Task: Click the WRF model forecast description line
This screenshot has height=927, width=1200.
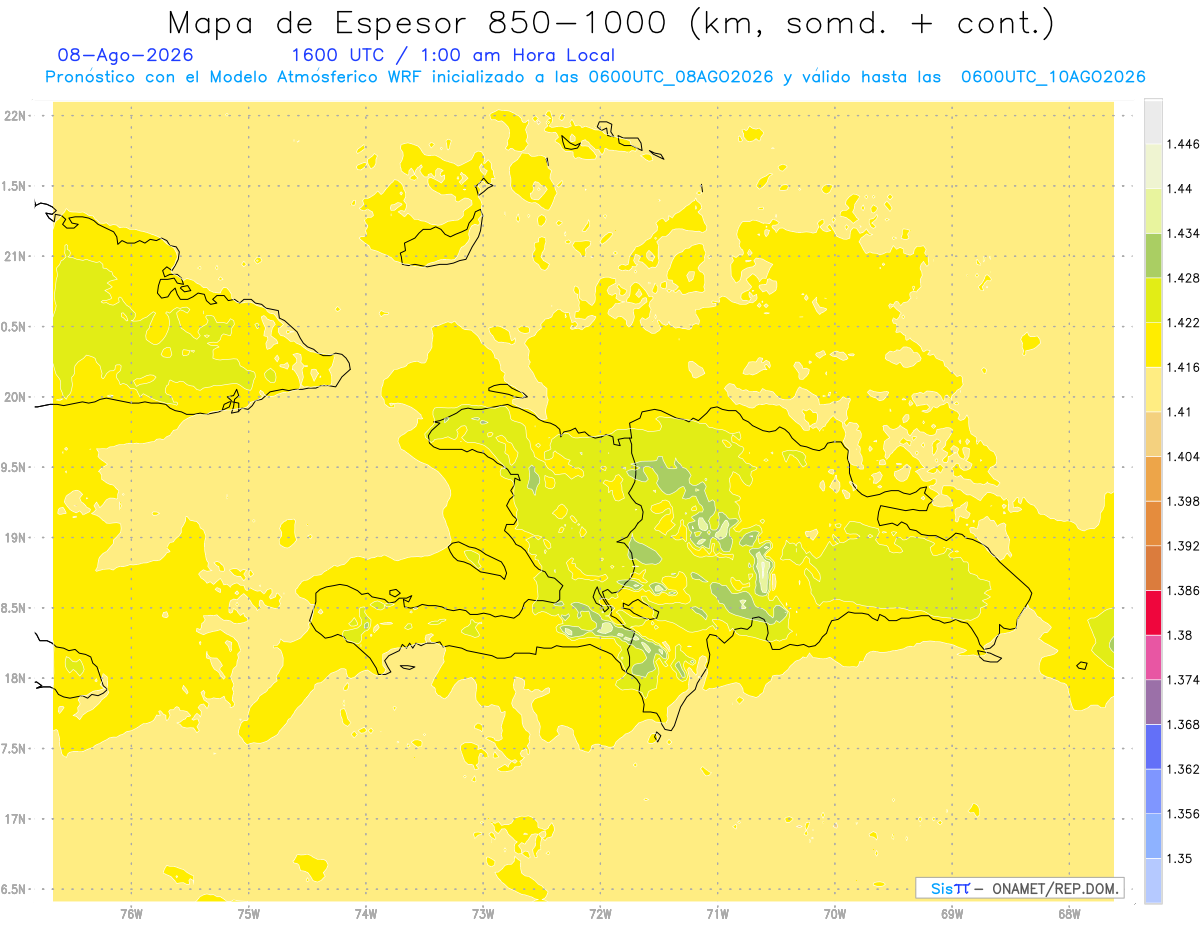Action: (x=595, y=77)
